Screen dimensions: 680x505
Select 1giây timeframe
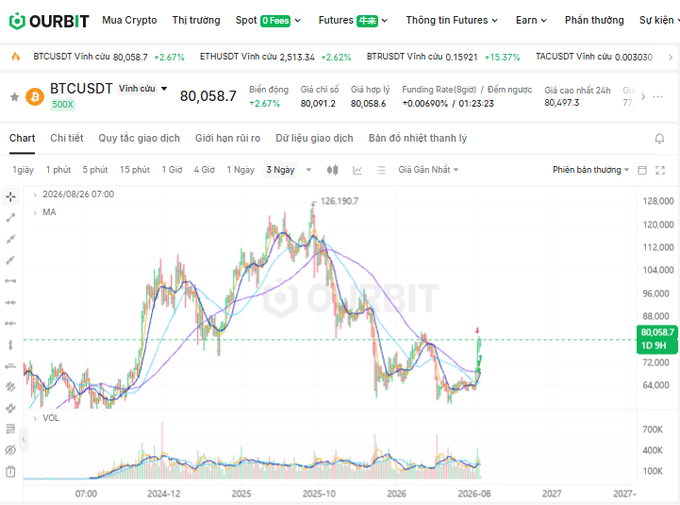point(23,170)
